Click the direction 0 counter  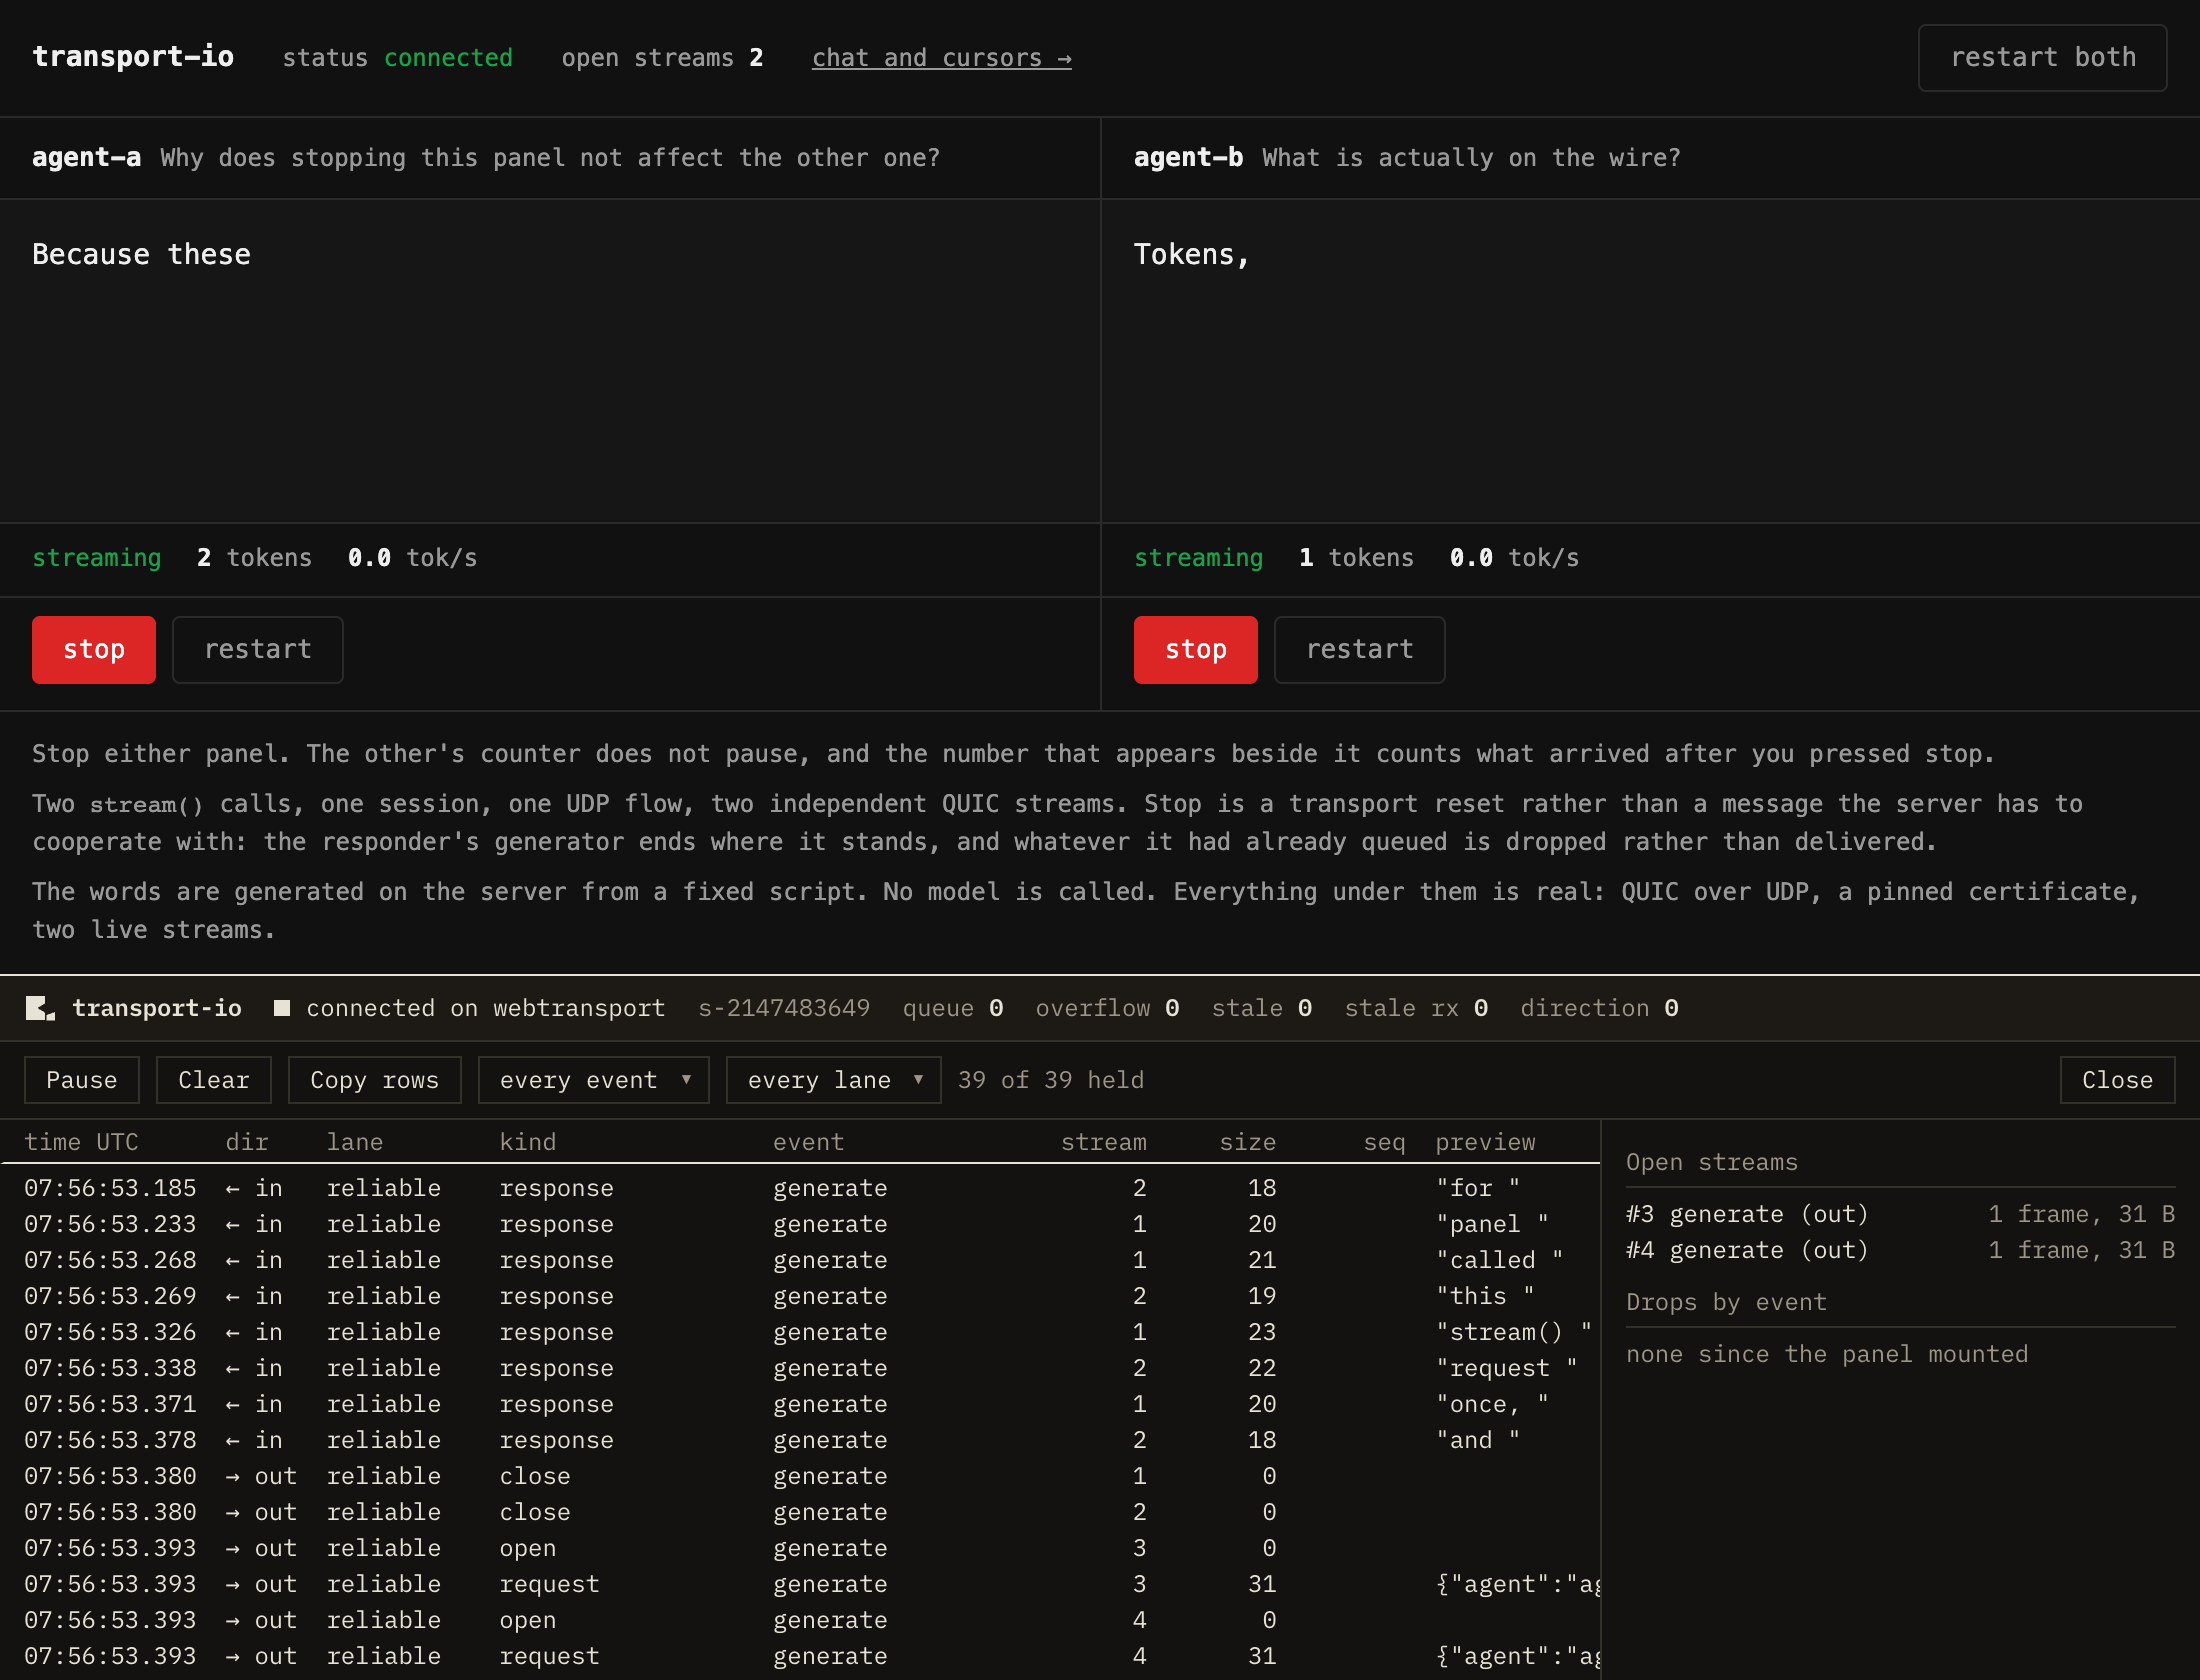coord(1600,1008)
